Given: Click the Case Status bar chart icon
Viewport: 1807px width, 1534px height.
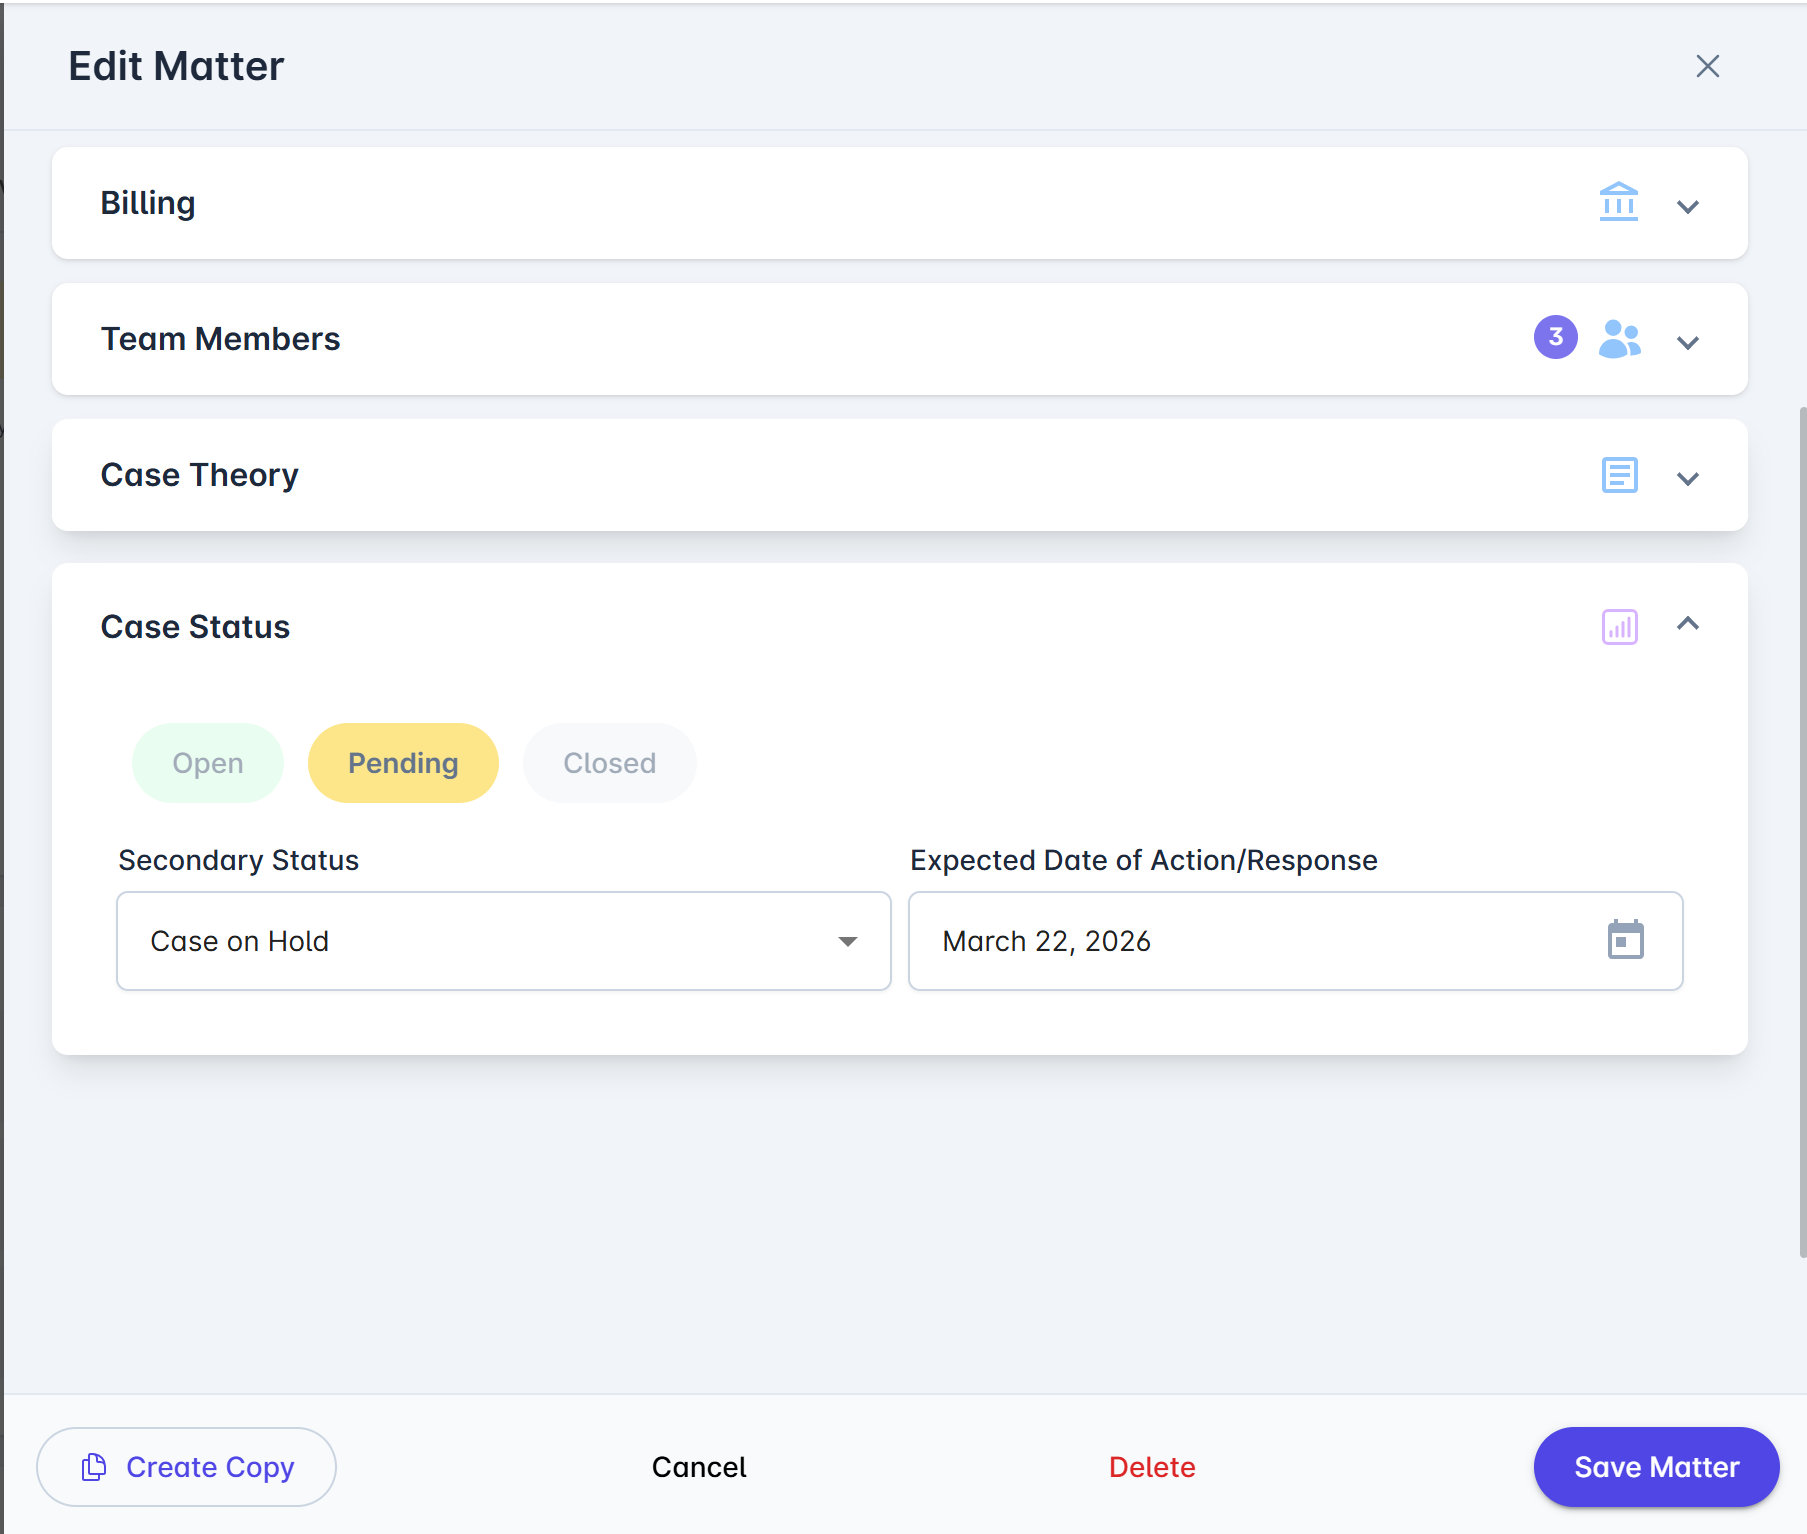Looking at the screenshot, I should point(1619,627).
